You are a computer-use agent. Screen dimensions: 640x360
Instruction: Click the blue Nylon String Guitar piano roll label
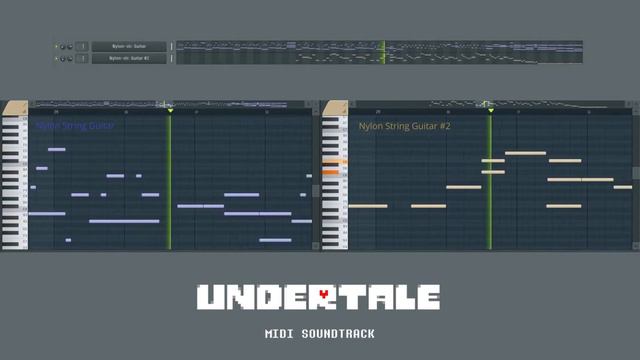(x=75, y=126)
